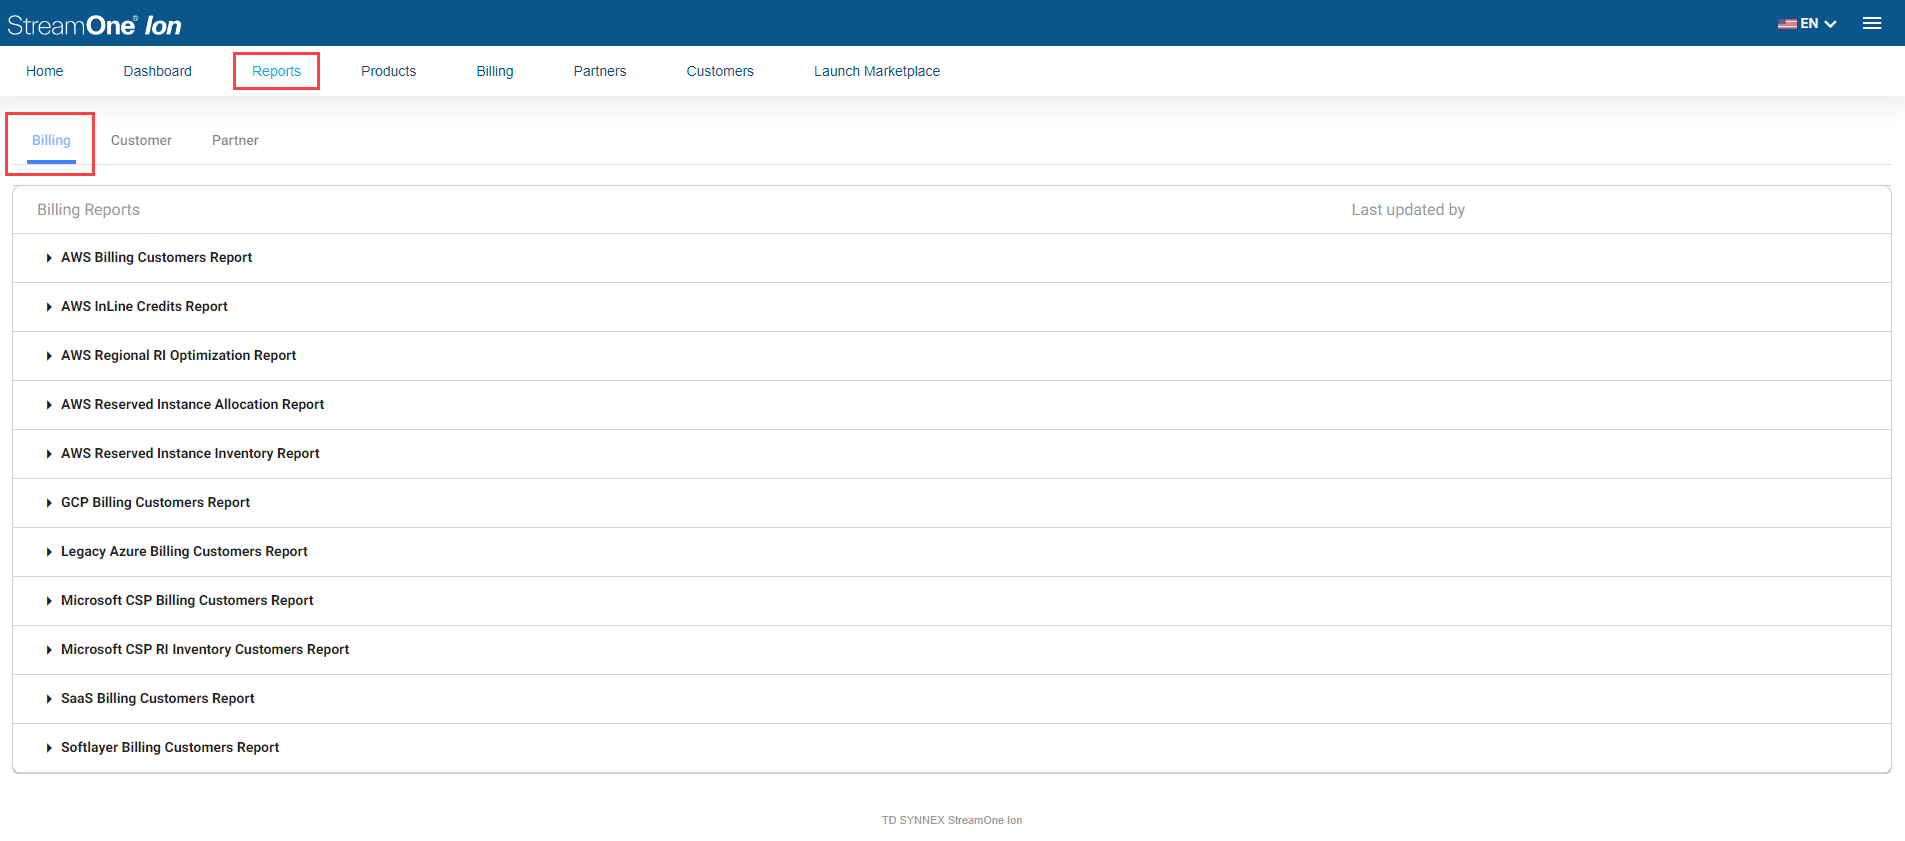Click the US flag language icon
The height and width of the screenshot is (841, 1905).
click(x=1787, y=24)
